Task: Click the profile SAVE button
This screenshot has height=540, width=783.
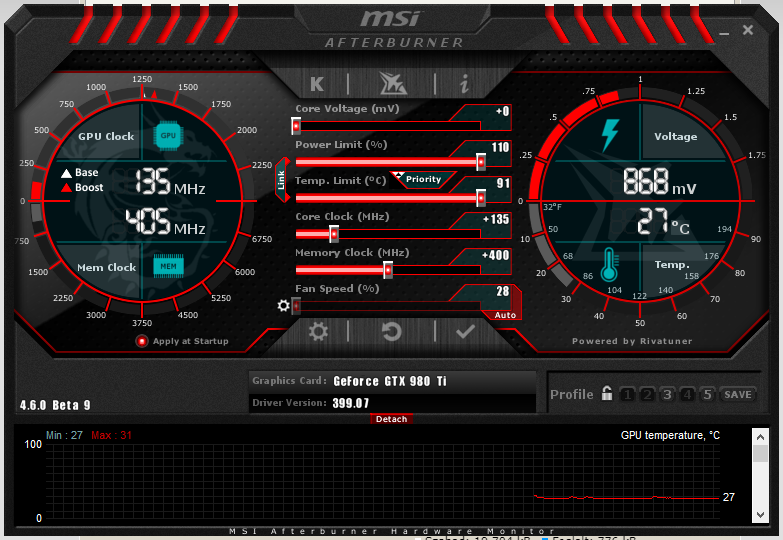Action: pos(738,395)
